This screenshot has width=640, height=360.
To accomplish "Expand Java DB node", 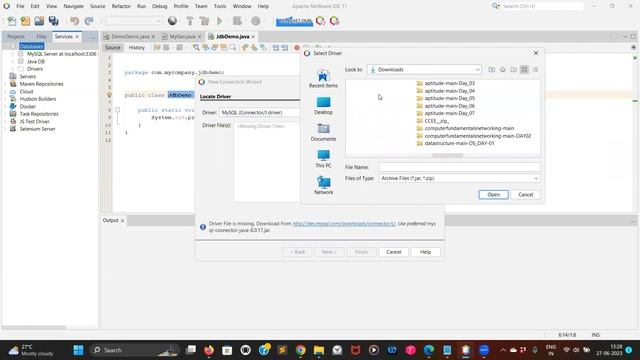I will [13, 61].
